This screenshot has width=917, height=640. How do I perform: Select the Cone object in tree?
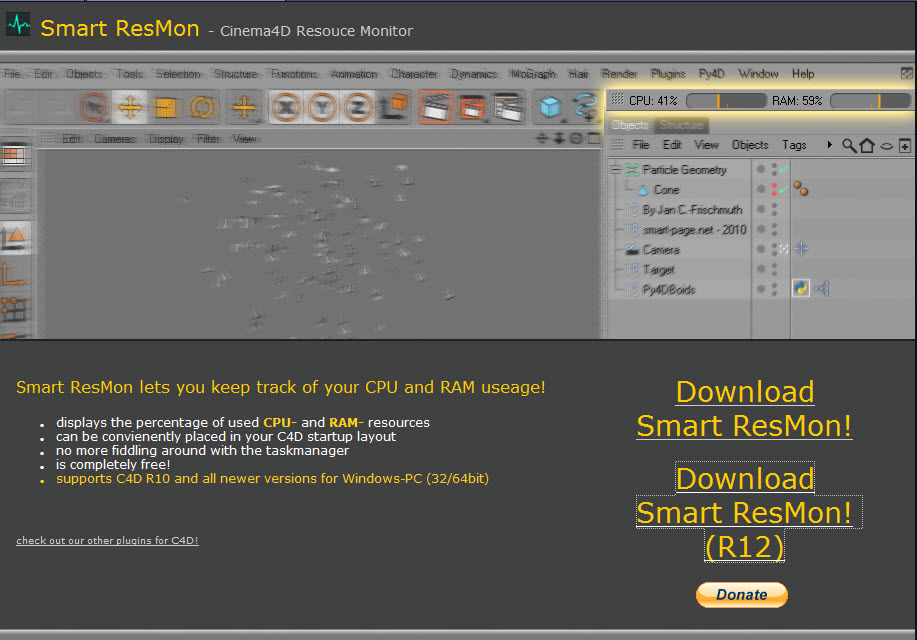pyautogui.click(x=666, y=190)
